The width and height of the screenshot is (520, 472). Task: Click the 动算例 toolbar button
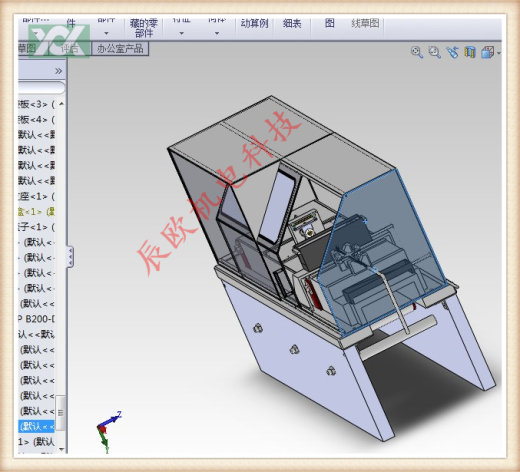254,23
